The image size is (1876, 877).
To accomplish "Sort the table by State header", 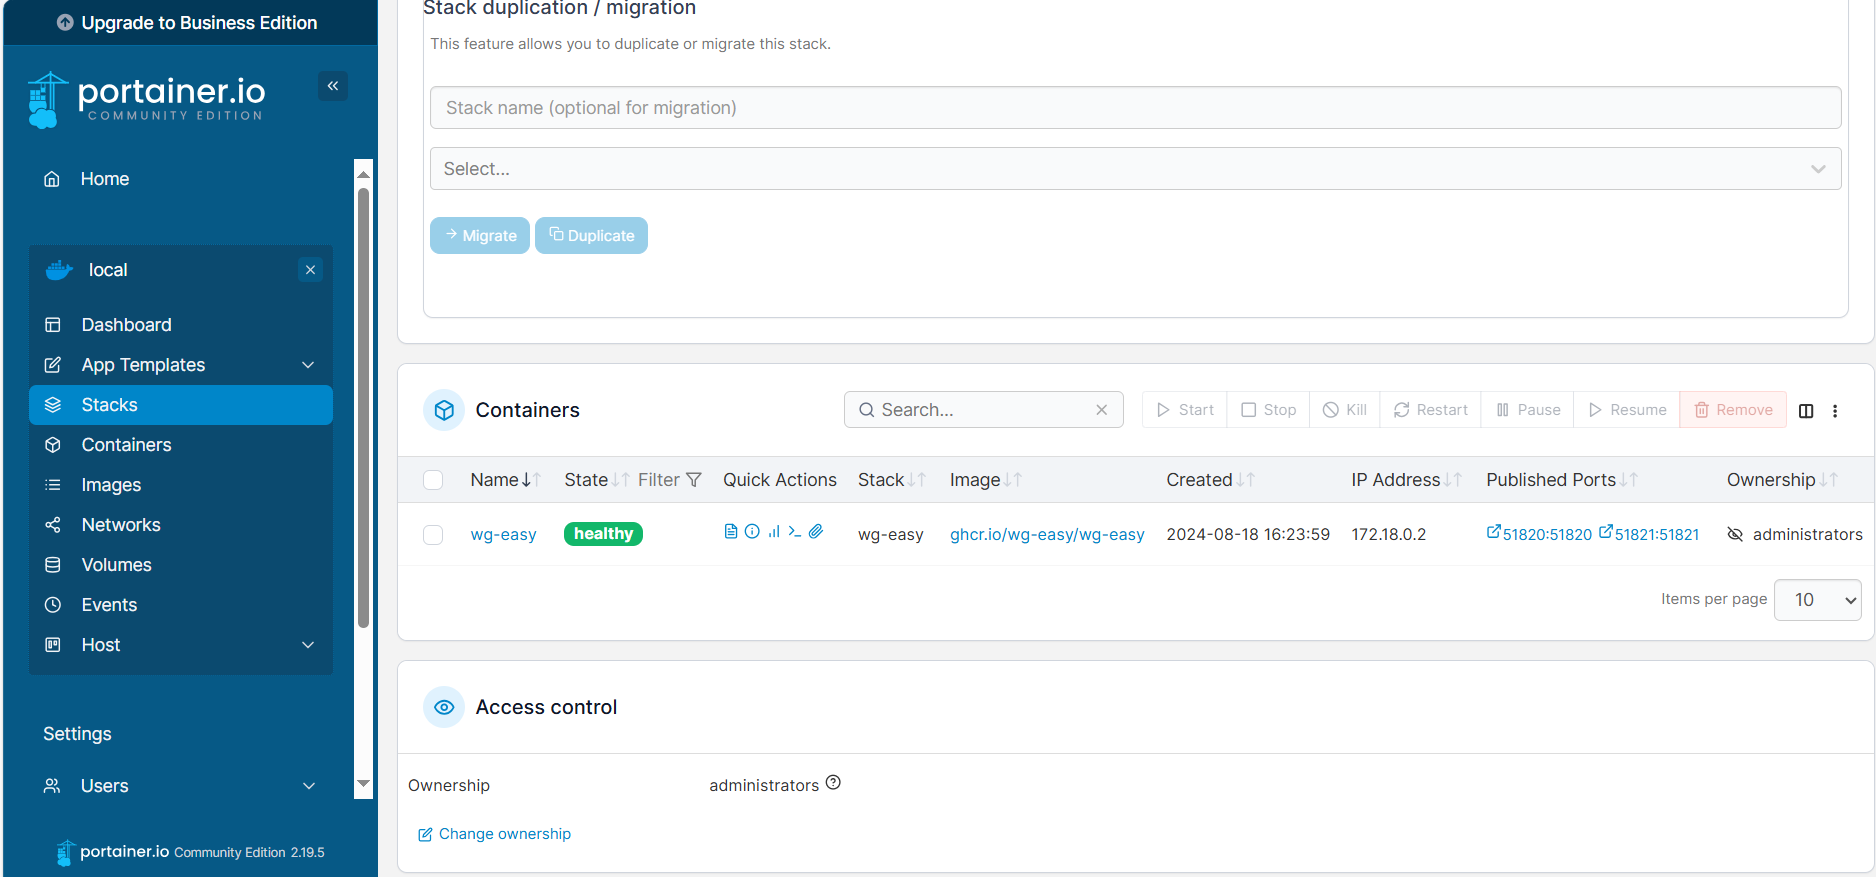I will click(596, 480).
